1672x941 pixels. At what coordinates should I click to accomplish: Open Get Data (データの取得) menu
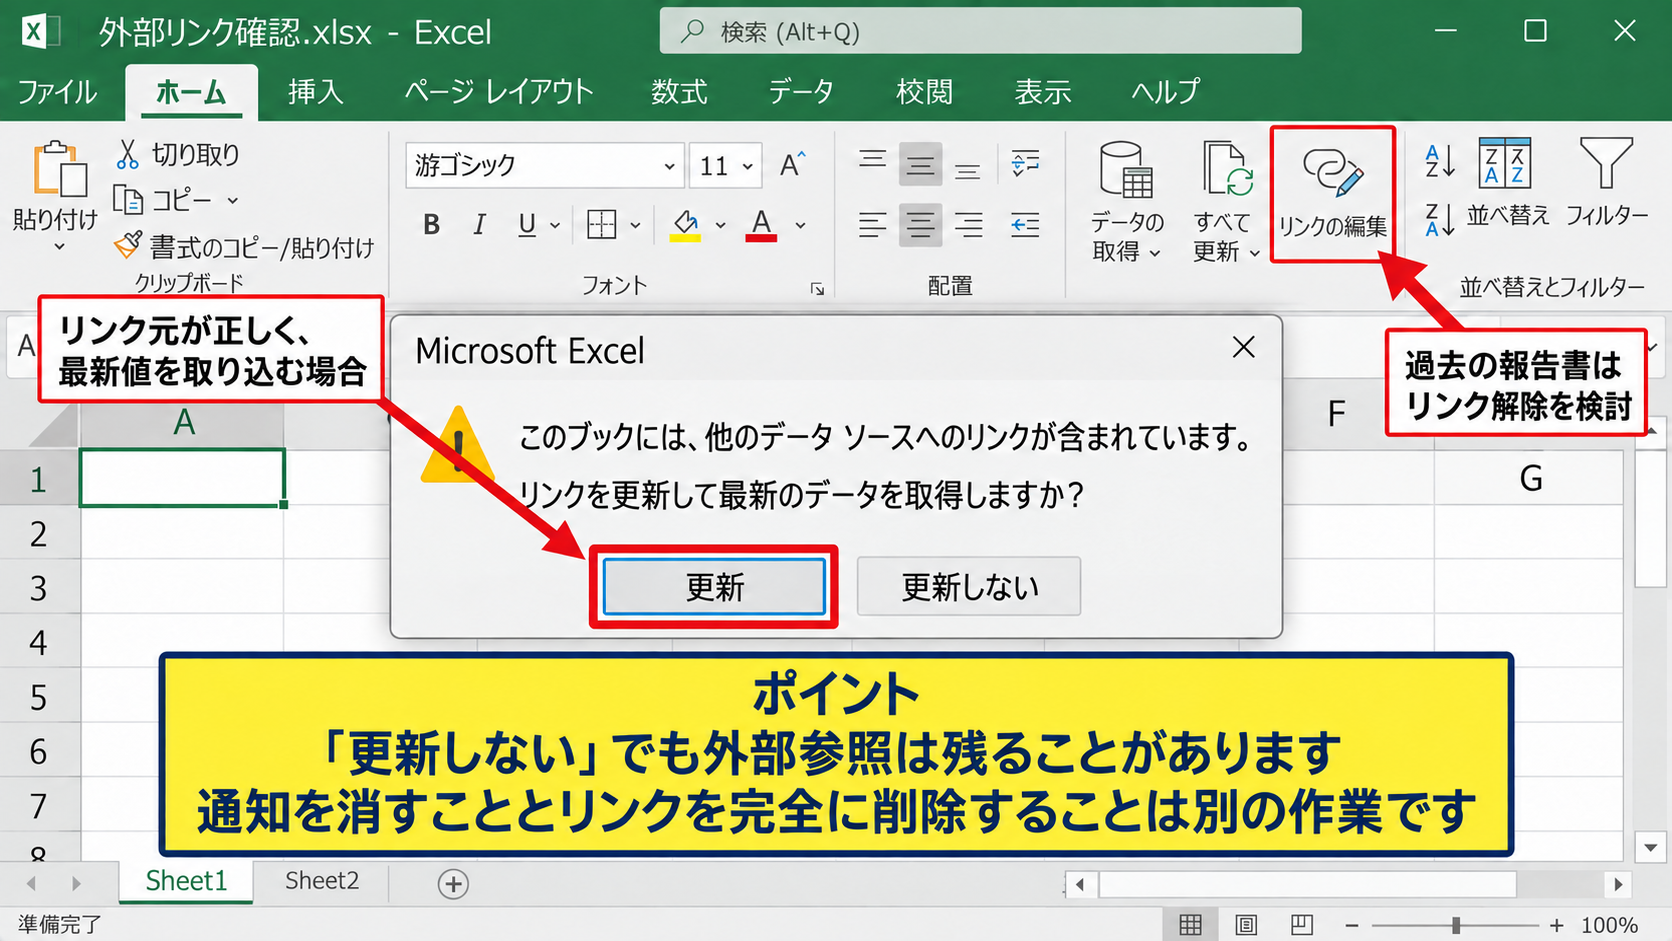click(1127, 201)
